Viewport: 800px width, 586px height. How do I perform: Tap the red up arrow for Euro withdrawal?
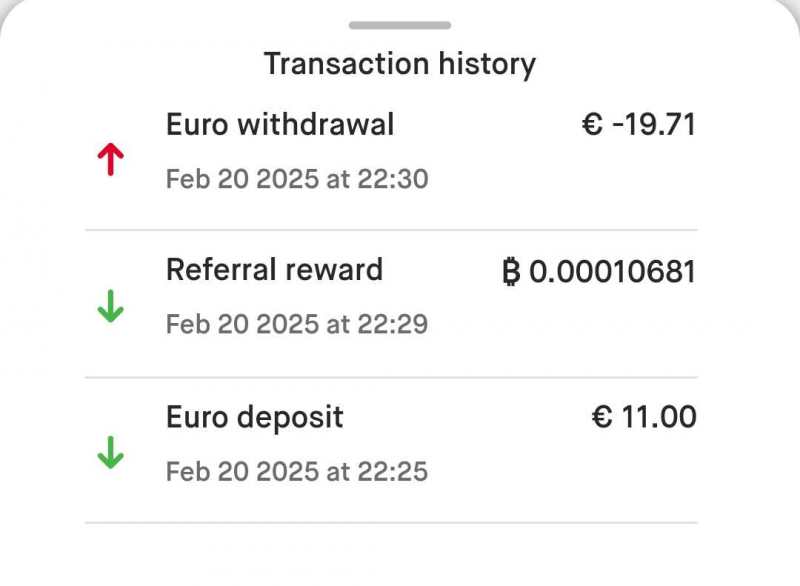pos(110,160)
